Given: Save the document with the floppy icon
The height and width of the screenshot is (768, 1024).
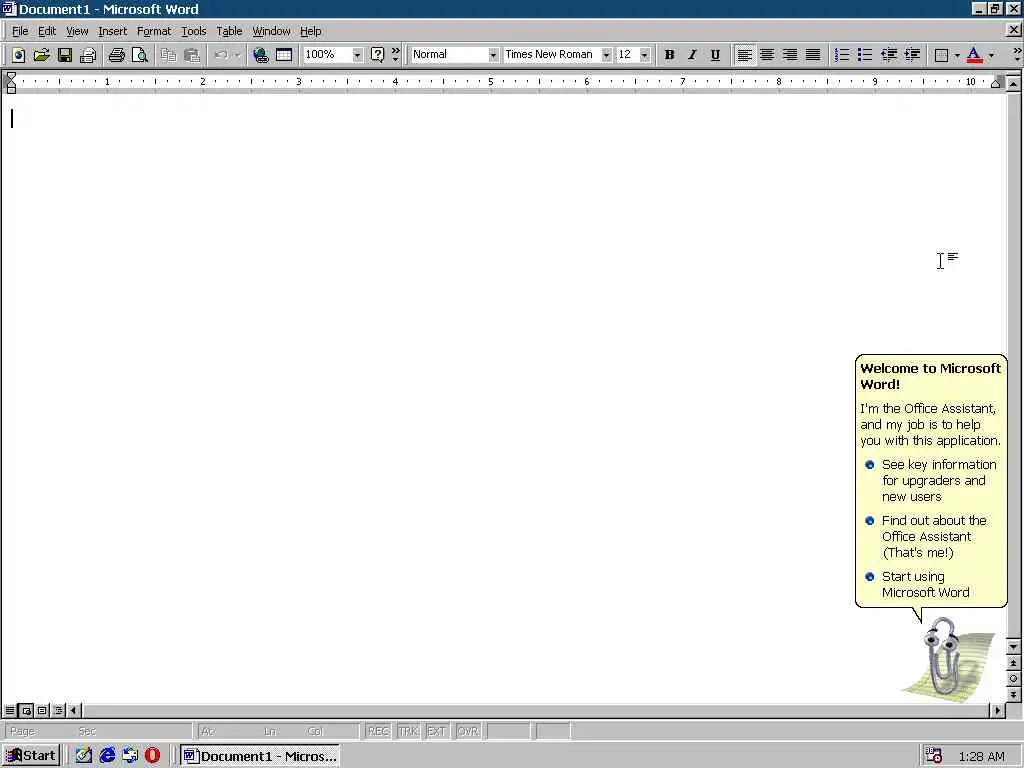Looking at the screenshot, I should click(x=65, y=55).
